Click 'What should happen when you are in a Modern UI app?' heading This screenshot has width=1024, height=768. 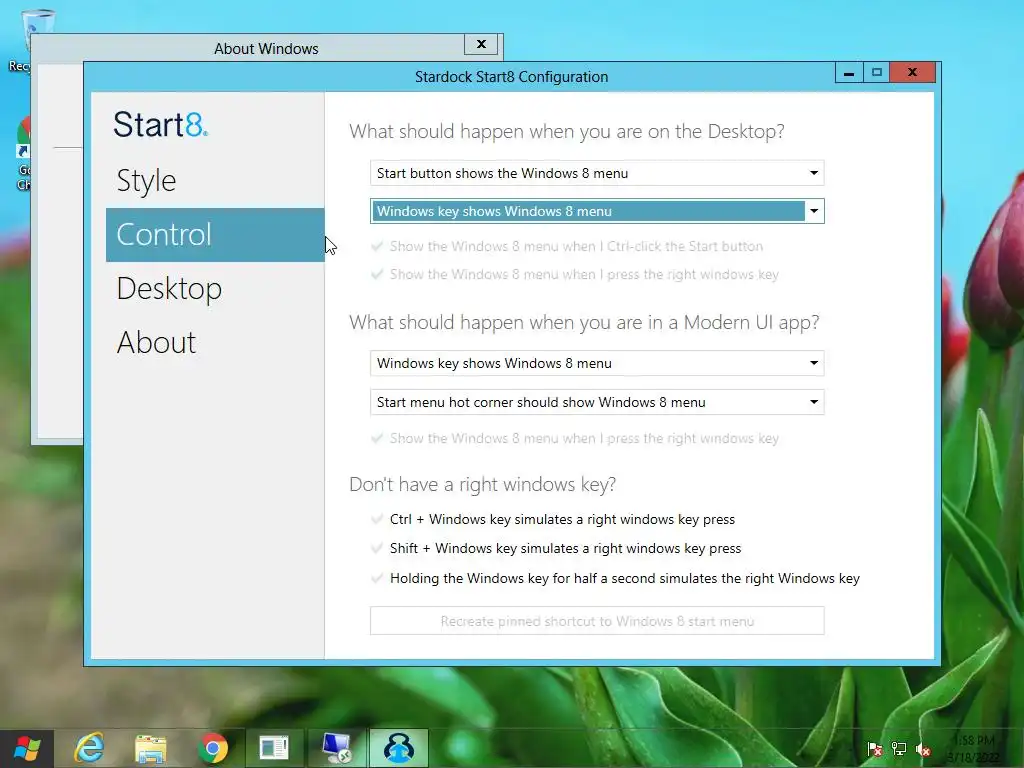pyautogui.click(x=584, y=323)
